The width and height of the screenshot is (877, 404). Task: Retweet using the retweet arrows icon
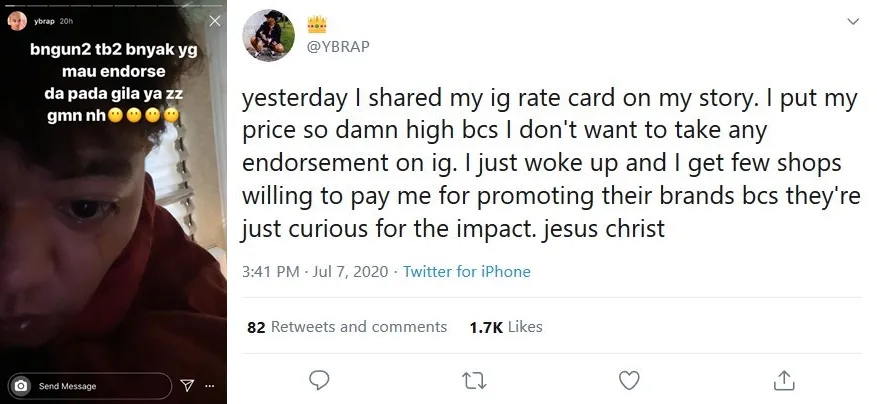pos(474,381)
